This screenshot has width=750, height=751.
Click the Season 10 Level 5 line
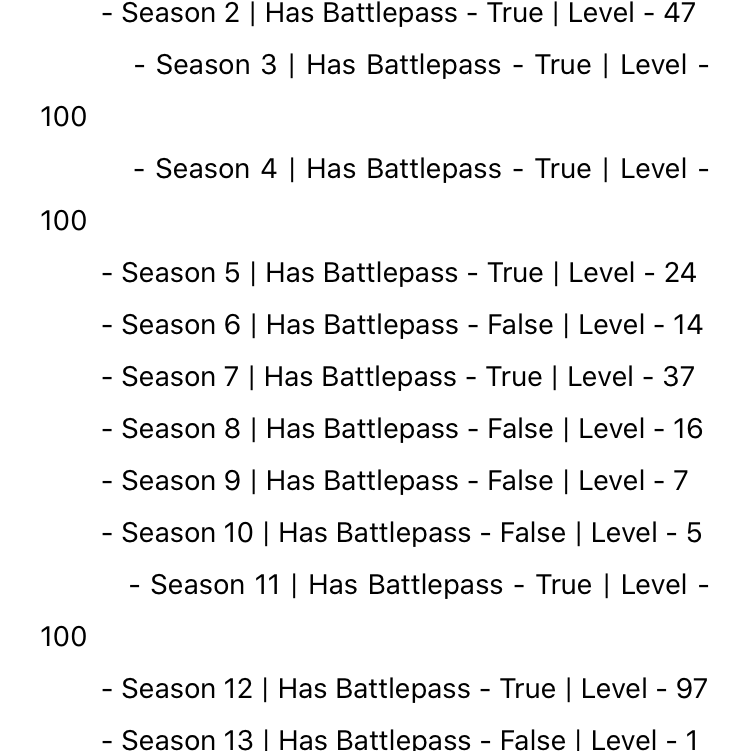pyautogui.click(x=402, y=533)
